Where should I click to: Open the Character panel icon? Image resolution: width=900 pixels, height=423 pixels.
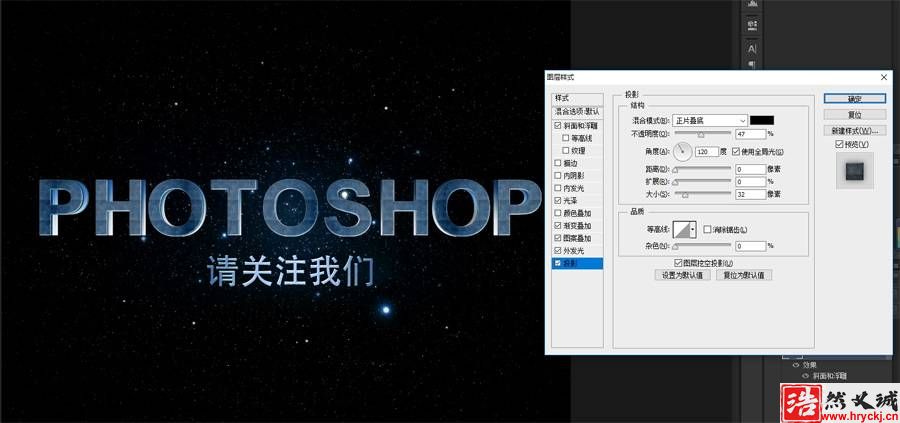click(752, 48)
